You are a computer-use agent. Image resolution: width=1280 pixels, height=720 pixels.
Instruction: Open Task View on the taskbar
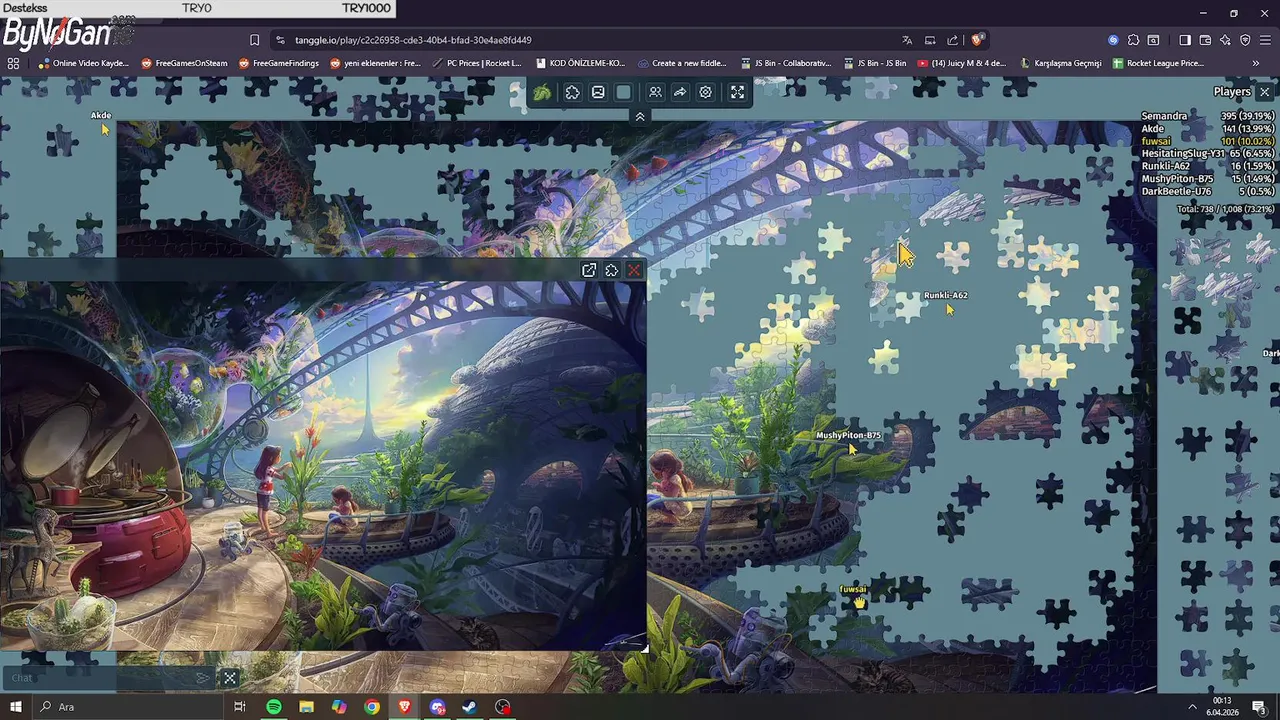(x=239, y=707)
